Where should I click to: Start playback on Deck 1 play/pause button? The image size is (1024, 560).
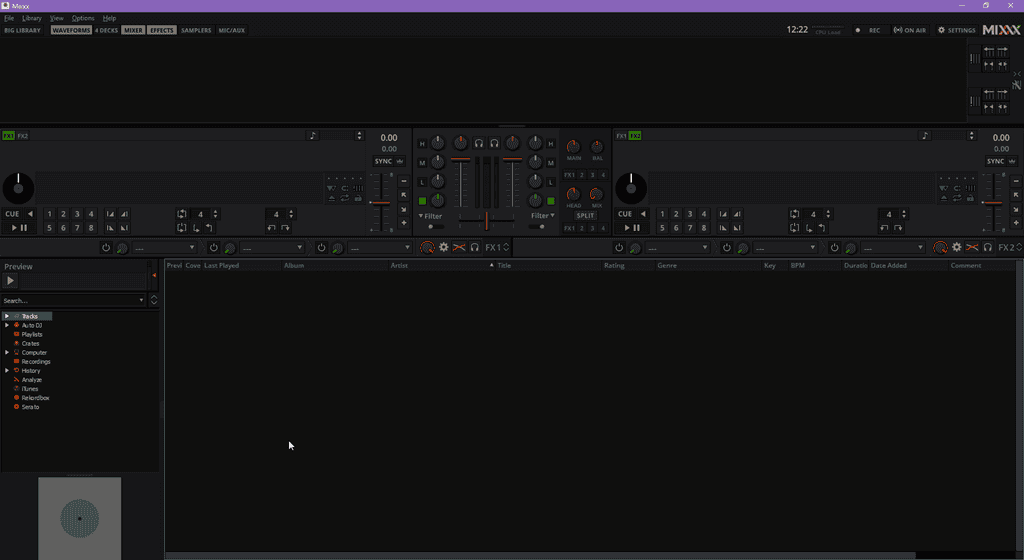[x=19, y=228]
